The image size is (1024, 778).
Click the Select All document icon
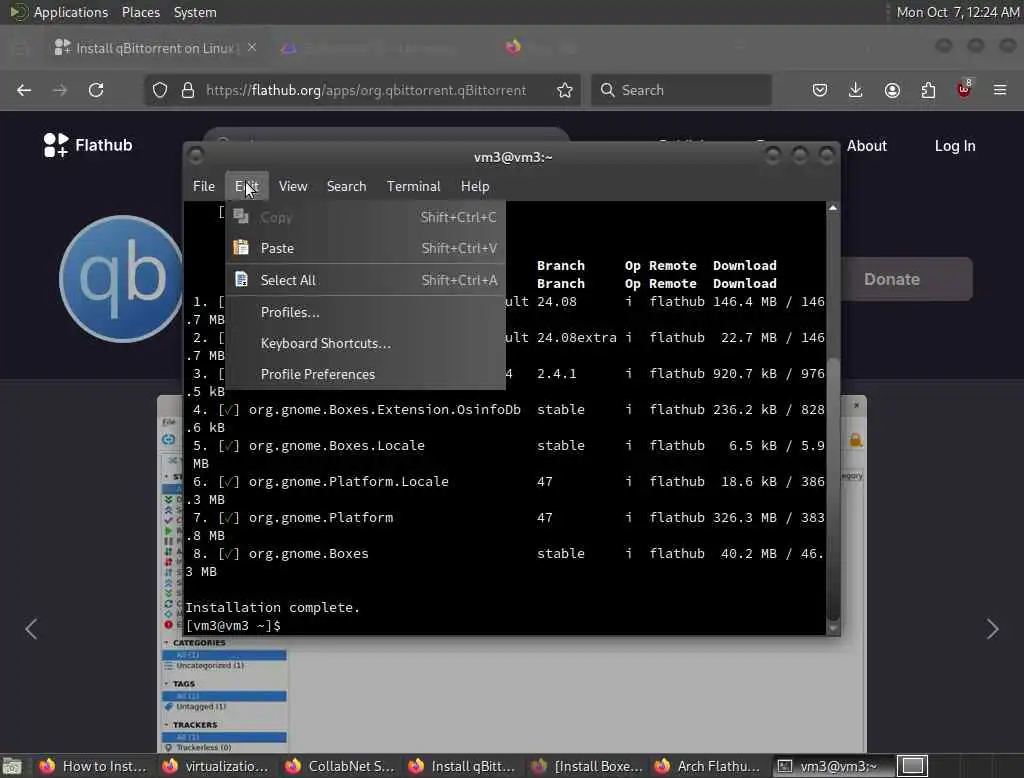241,280
